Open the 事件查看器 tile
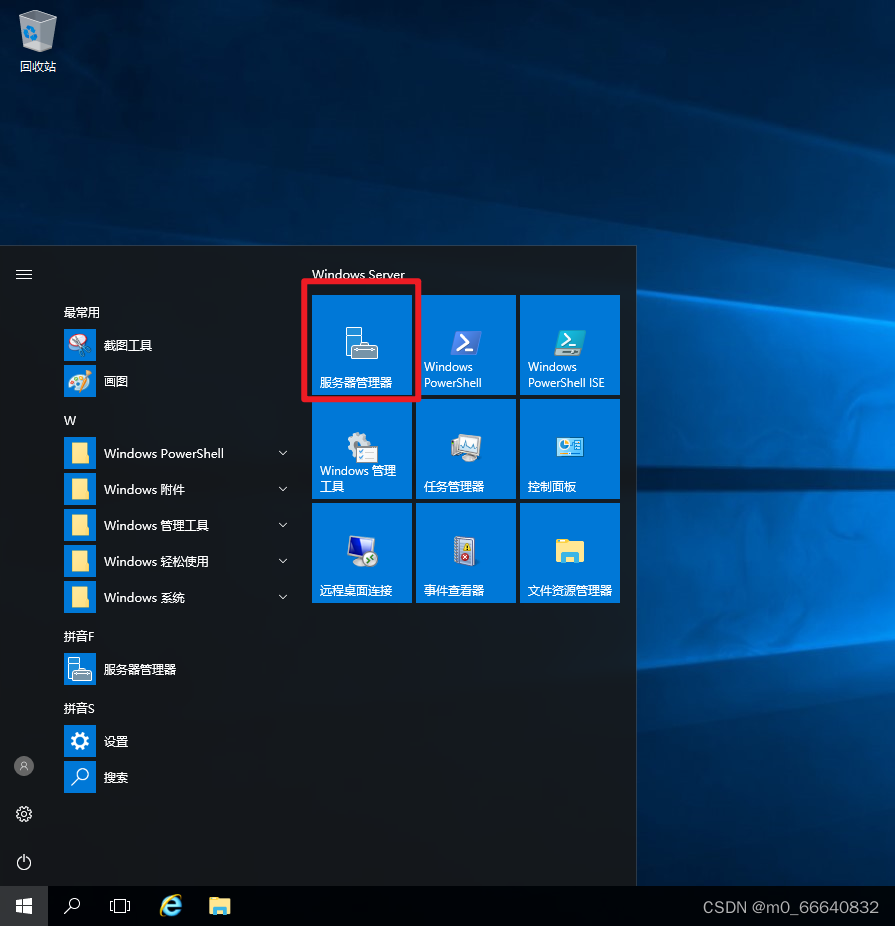 click(466, 553)
